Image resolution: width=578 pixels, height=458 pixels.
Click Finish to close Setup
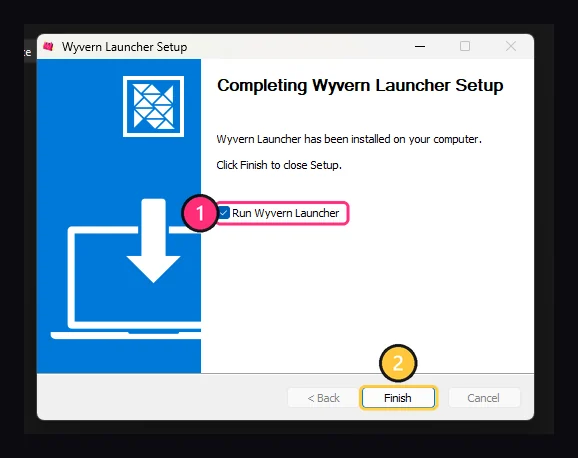point(398,398)
